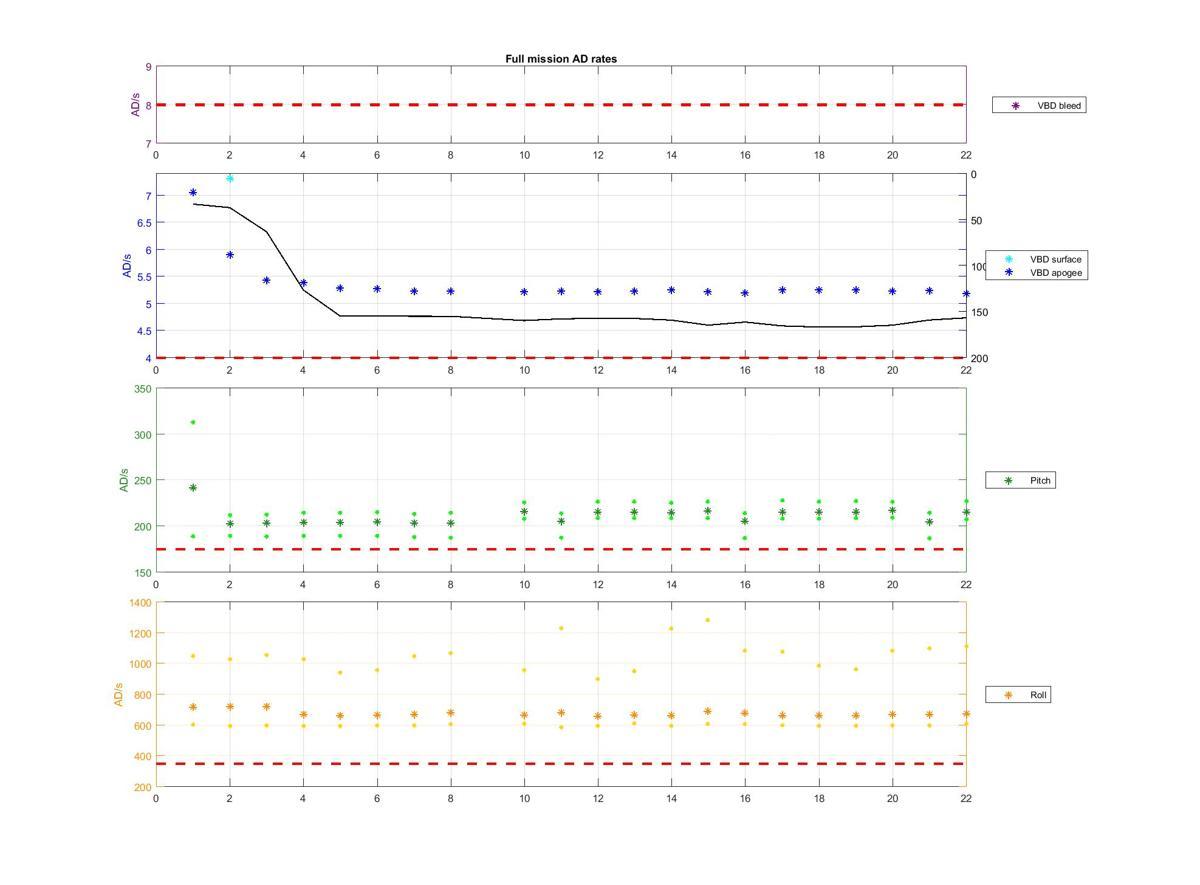
Task: Select the blue VBD apogee marker at dive 1
Action: (x=193, y=192)
